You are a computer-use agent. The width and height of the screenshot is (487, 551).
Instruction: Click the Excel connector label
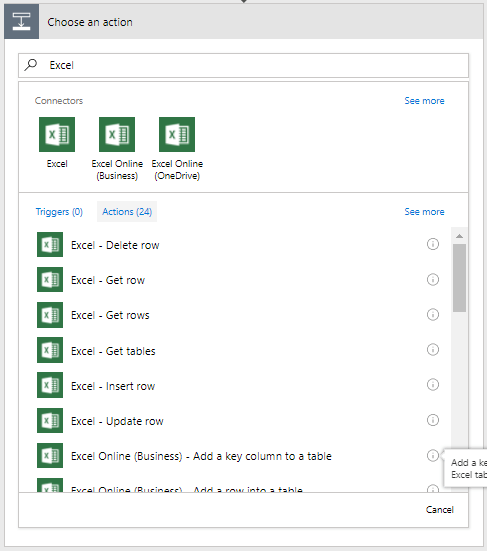point(57,164)
